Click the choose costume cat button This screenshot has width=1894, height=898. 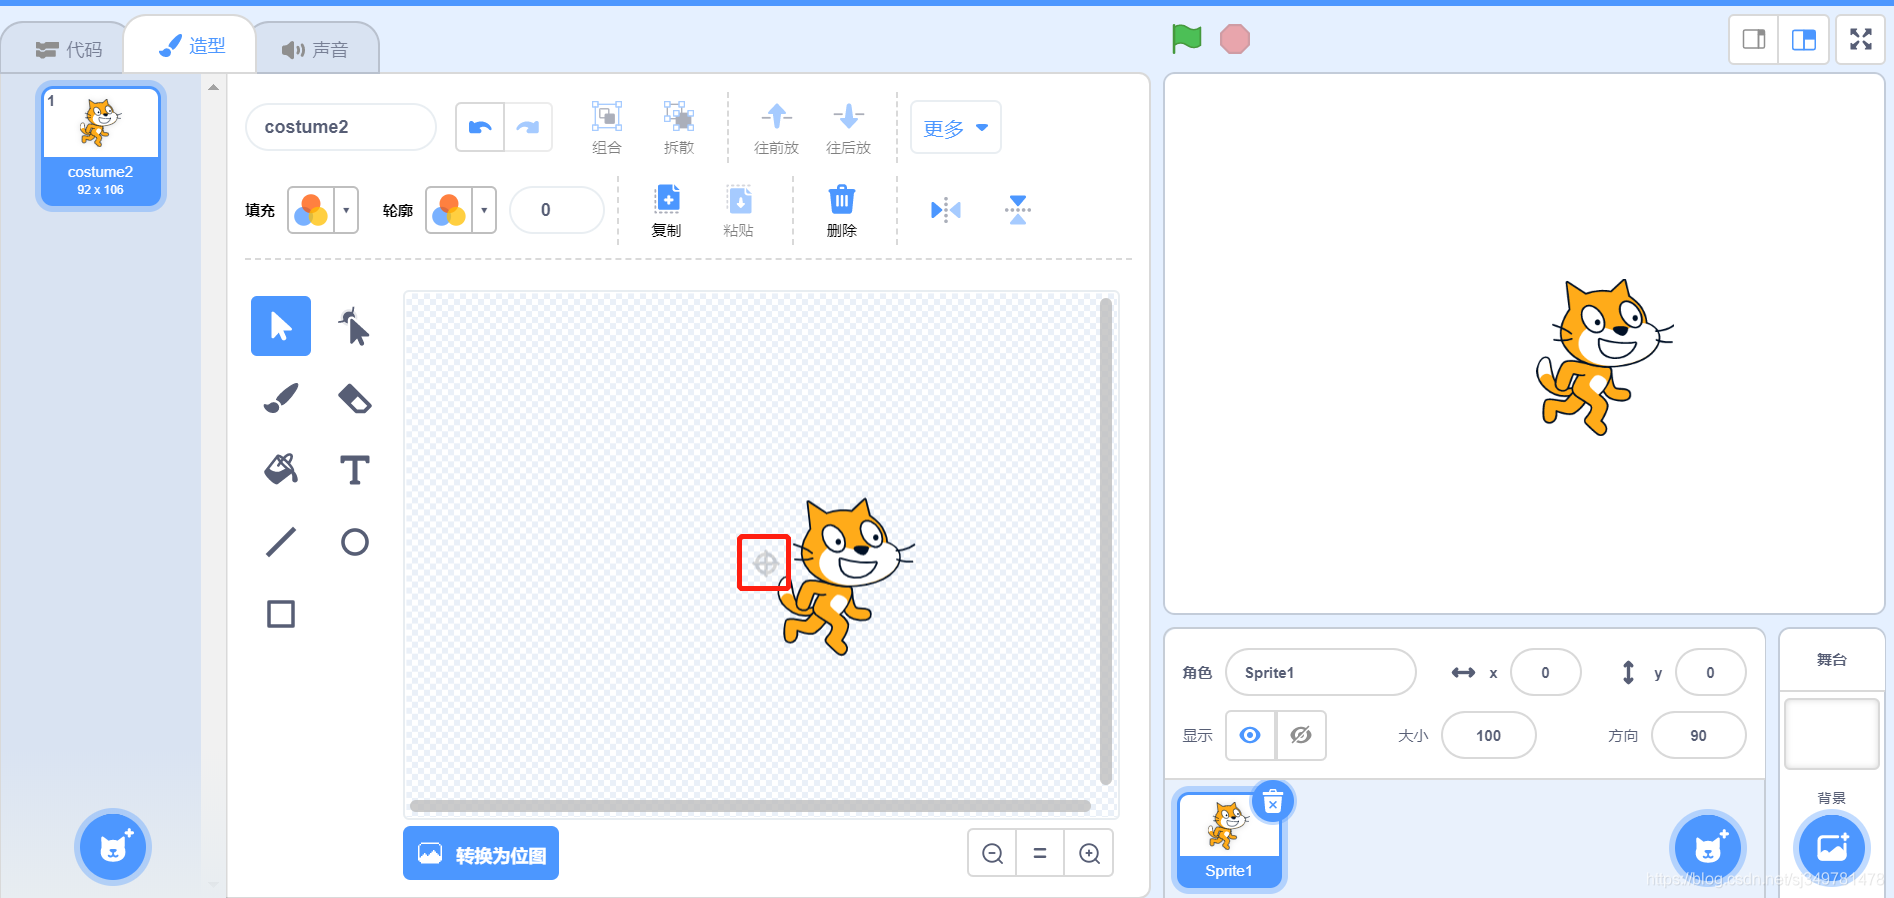pos(113,847)
